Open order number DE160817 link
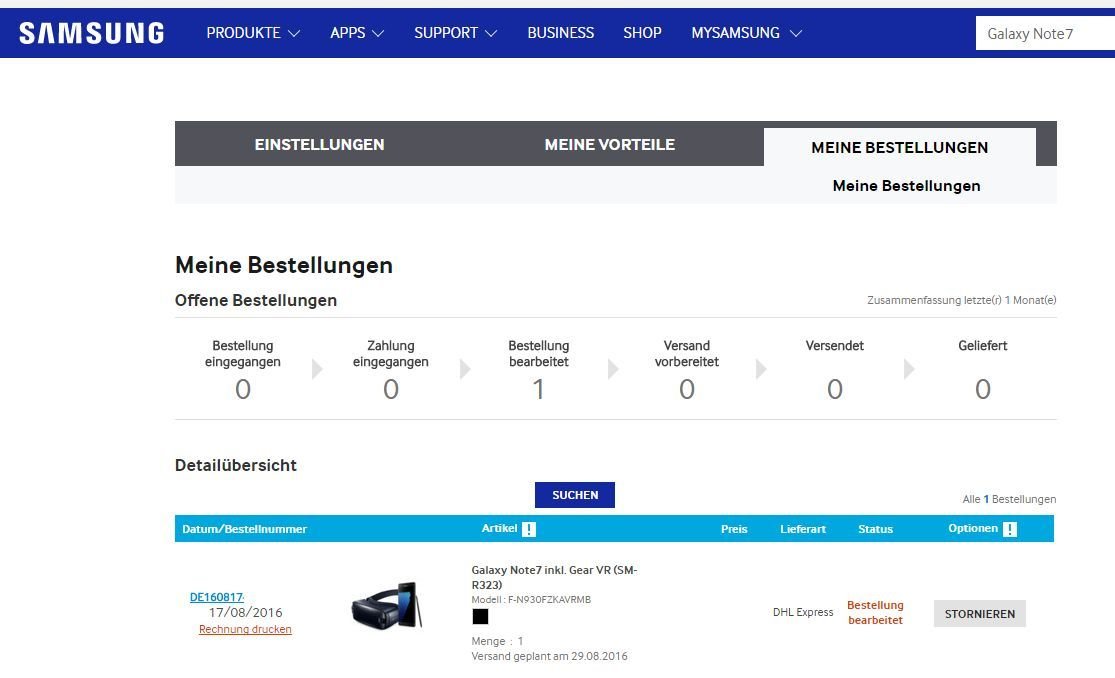This screenshot has height=678, width=1115. [217, 597]
